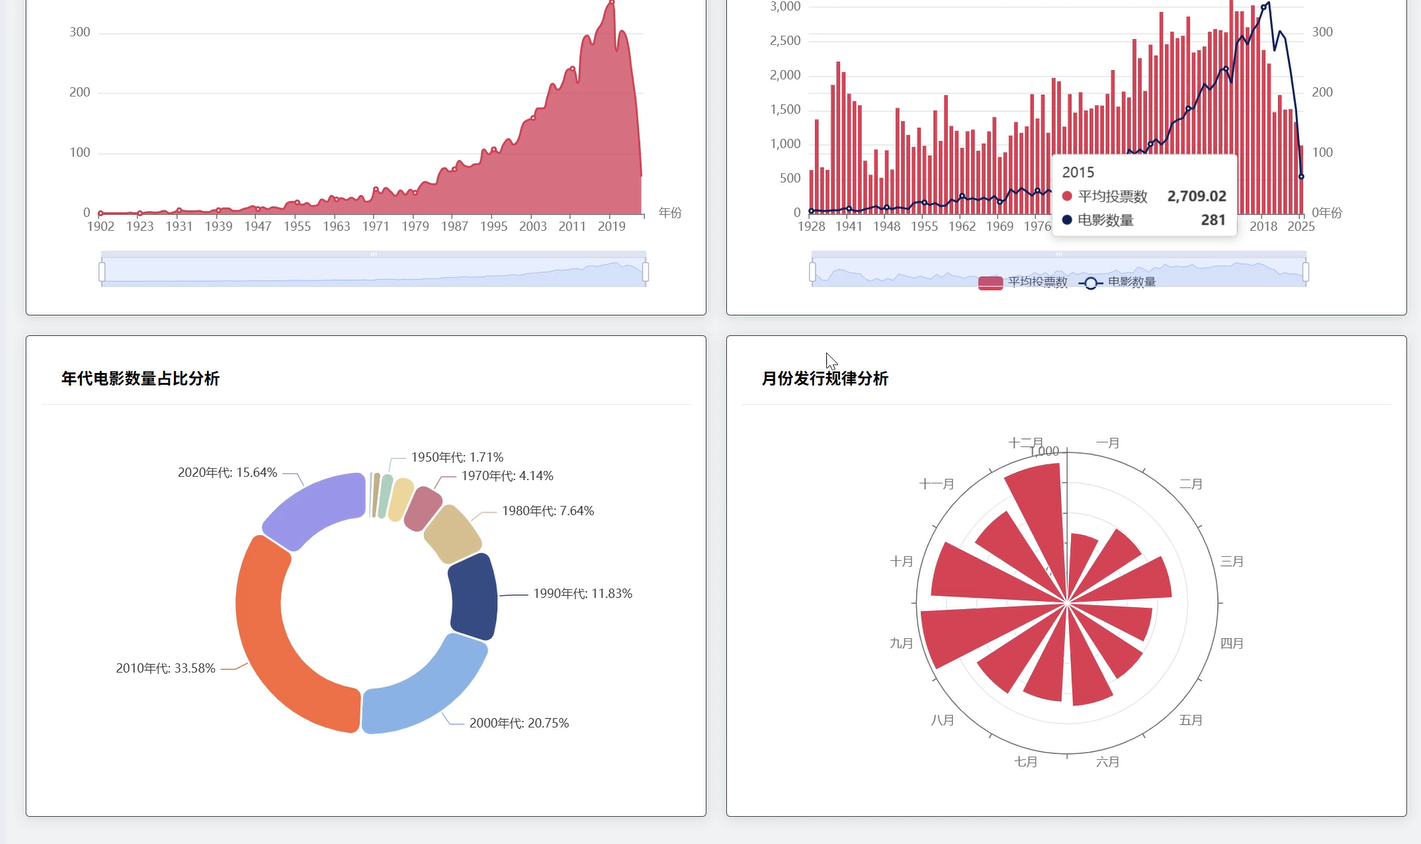Click the chart title 月份发行规律分析
The image size is (1421, 844).
click(825, 378)
